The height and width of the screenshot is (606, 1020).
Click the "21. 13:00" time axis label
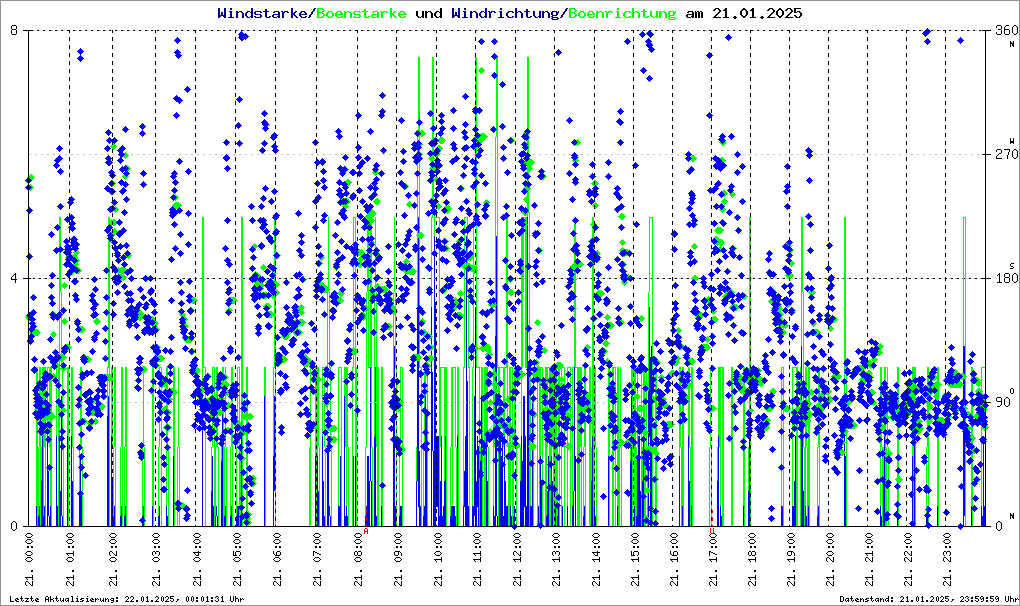[x=556, y=559]
